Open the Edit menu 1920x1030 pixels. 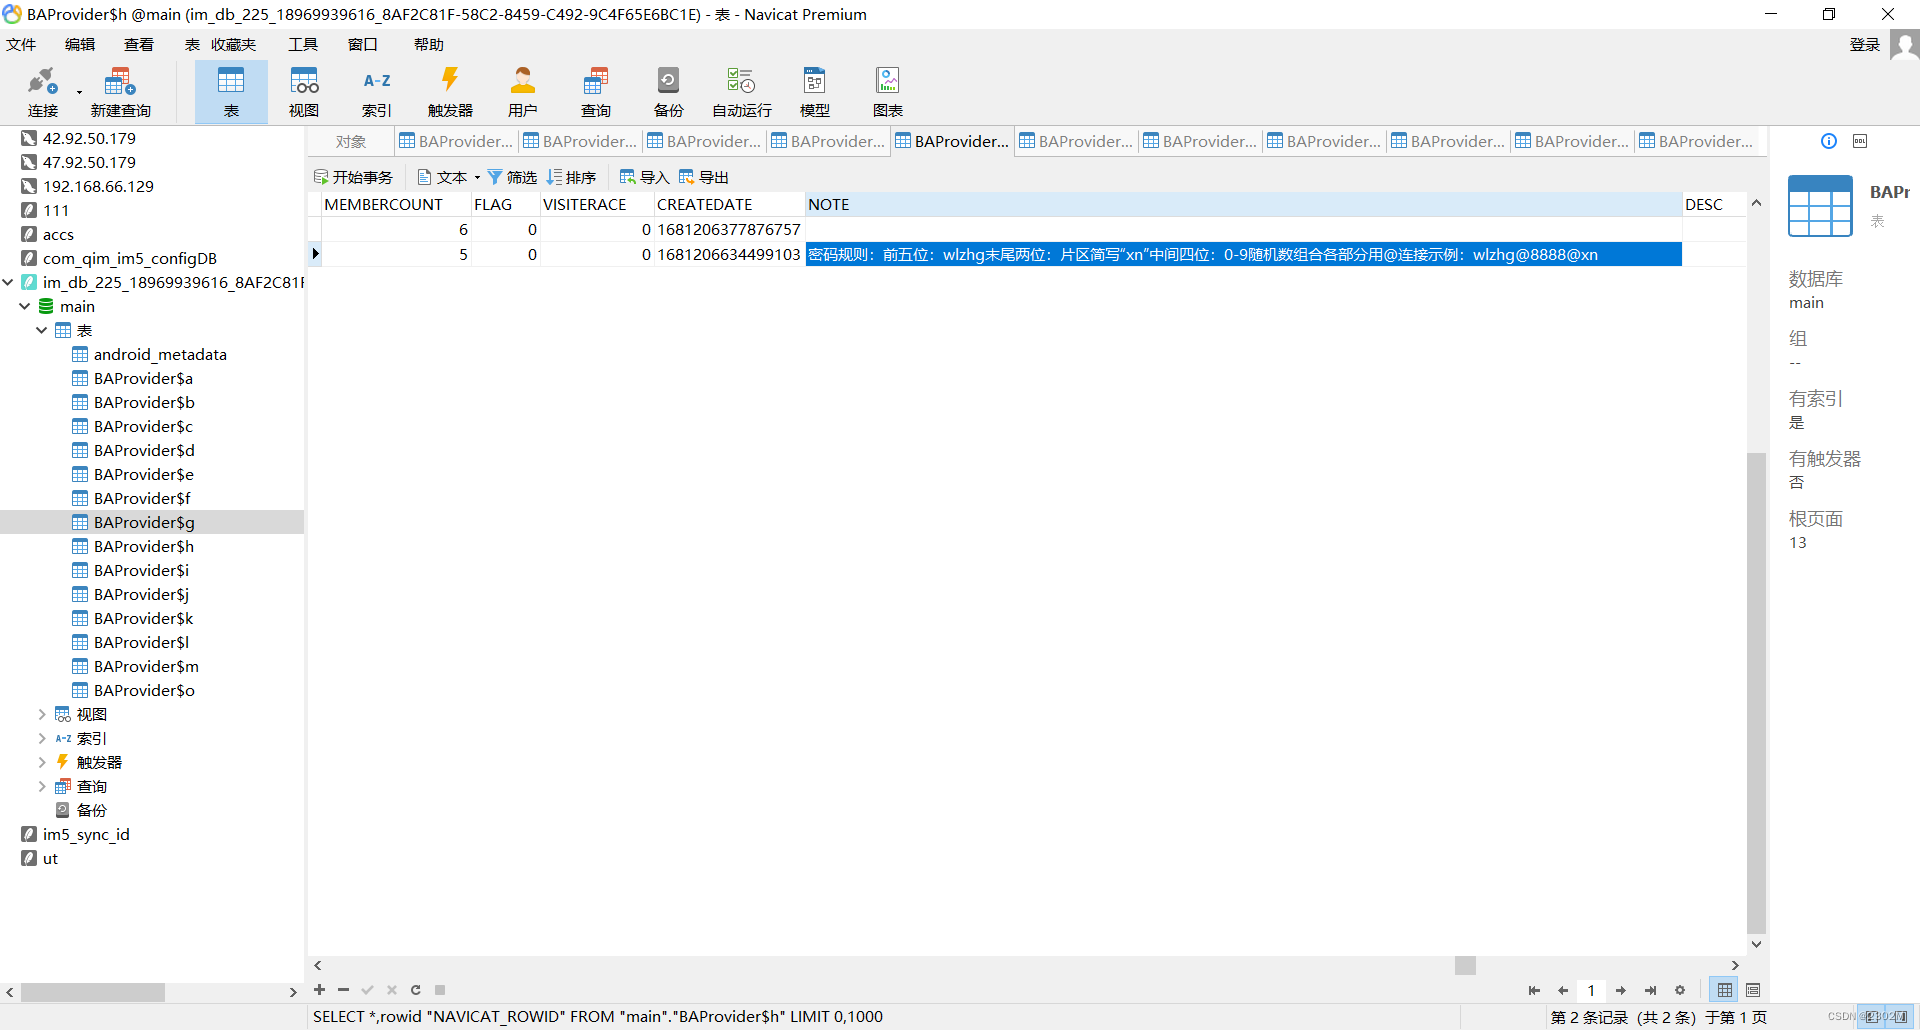[x=80, y=44]
